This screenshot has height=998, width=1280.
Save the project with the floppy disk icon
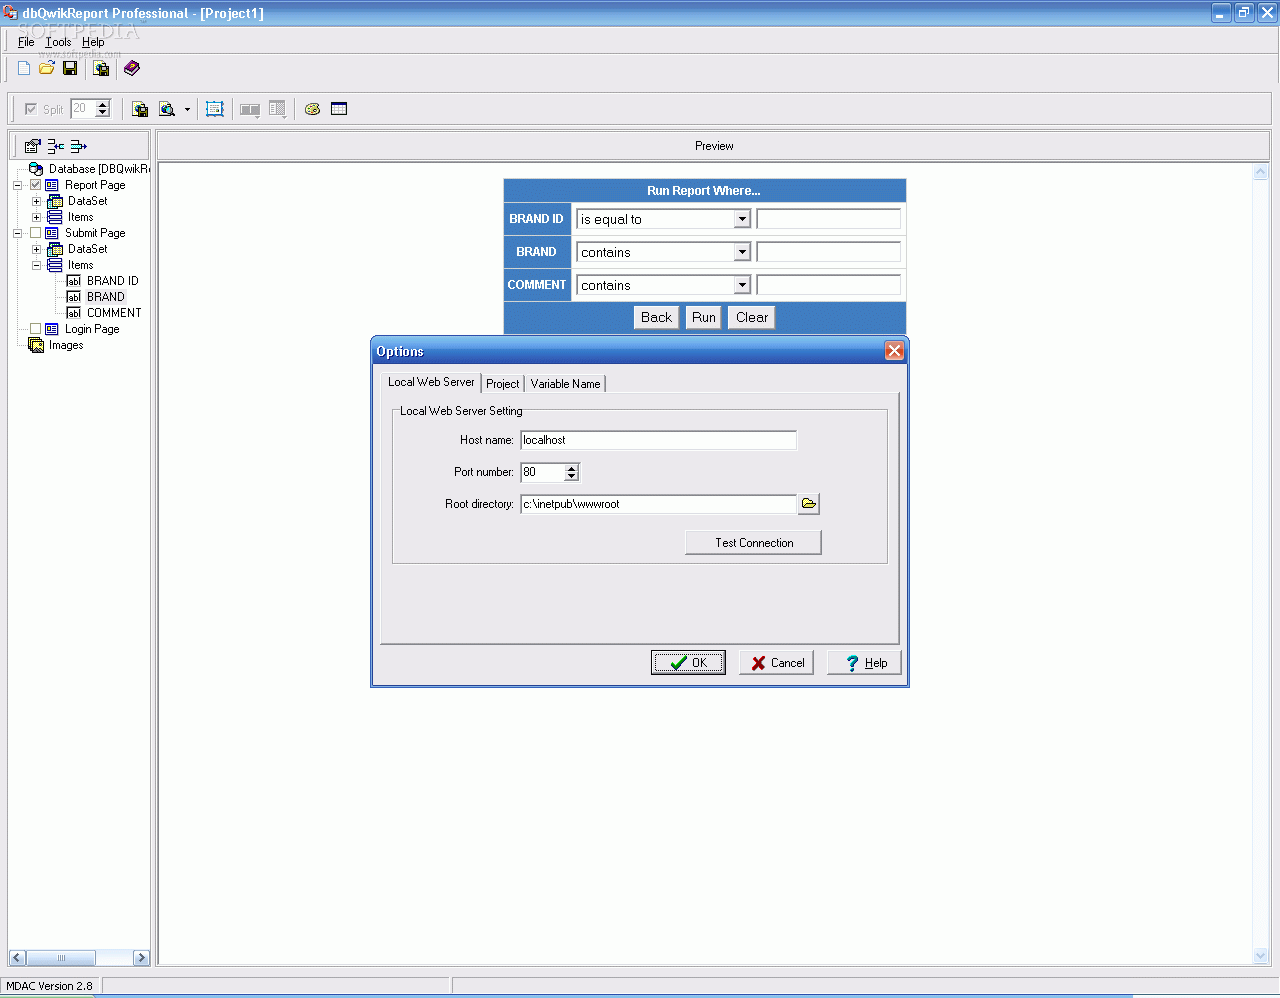(x=70, y=68)
